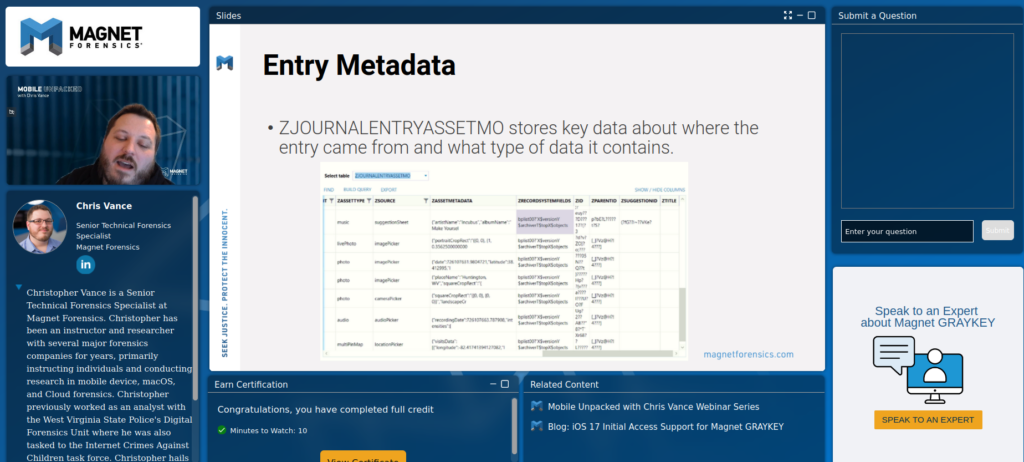Submit the question with Submit button
Image resolution: width=1024 pixels, height=462 pixels.
998,231
